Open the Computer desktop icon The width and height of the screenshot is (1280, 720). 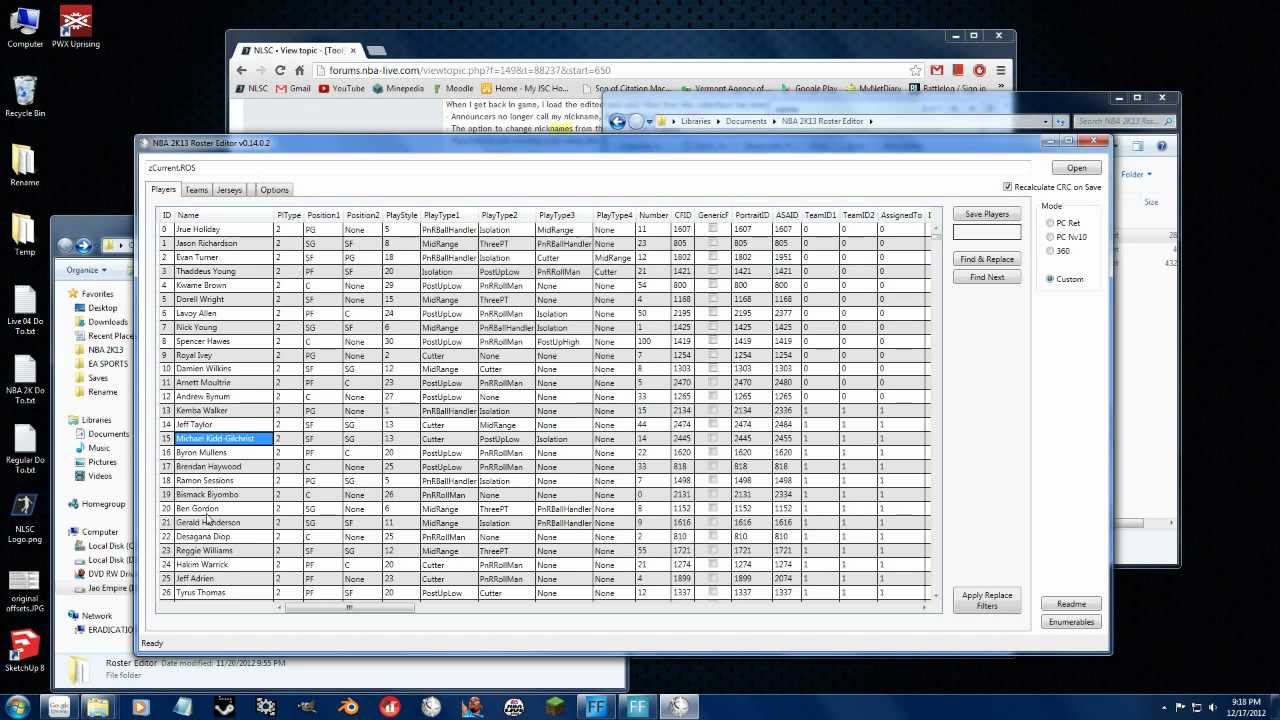(24, 27)
